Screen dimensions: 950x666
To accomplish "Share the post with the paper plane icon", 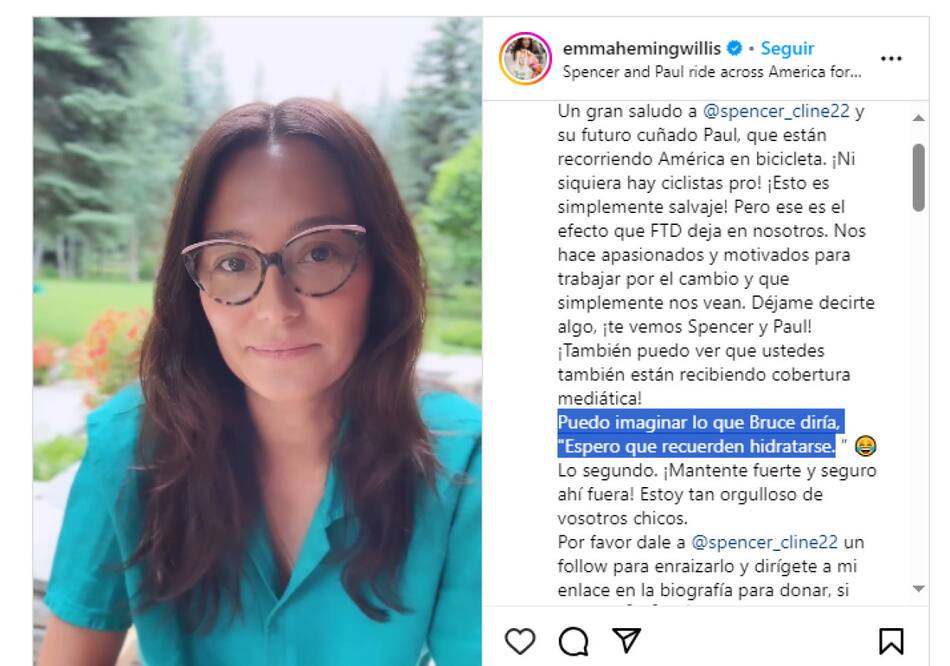I will tap(626, 641).
